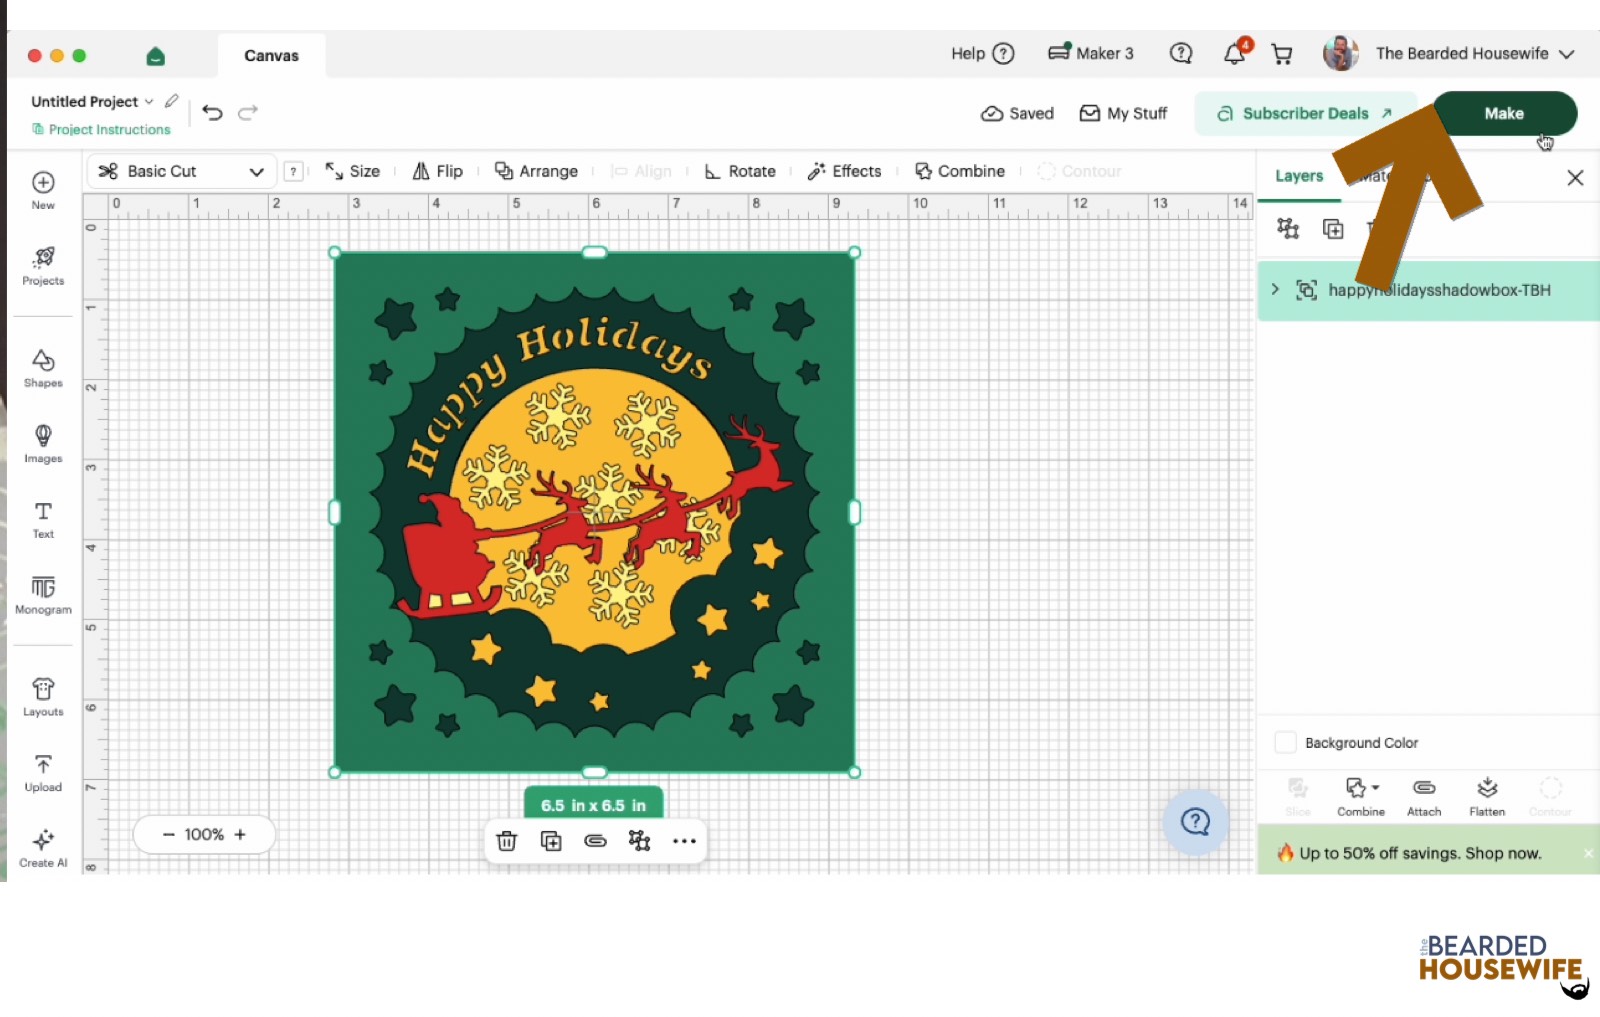Delete selection using floating trash icon

point(507,841)
